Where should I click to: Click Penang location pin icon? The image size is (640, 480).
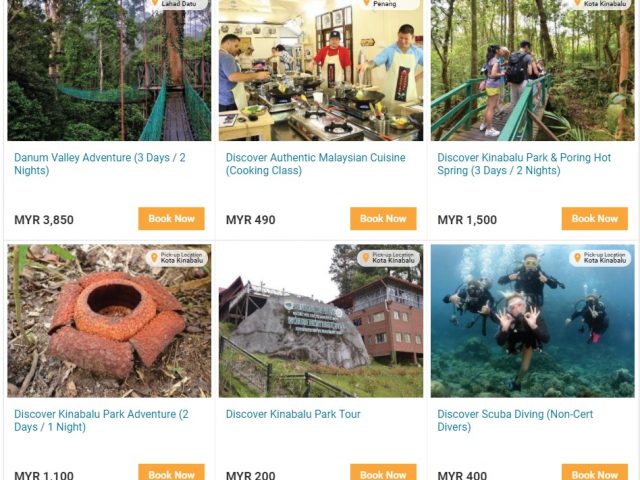pyautogui.click(x=366, y=3)
